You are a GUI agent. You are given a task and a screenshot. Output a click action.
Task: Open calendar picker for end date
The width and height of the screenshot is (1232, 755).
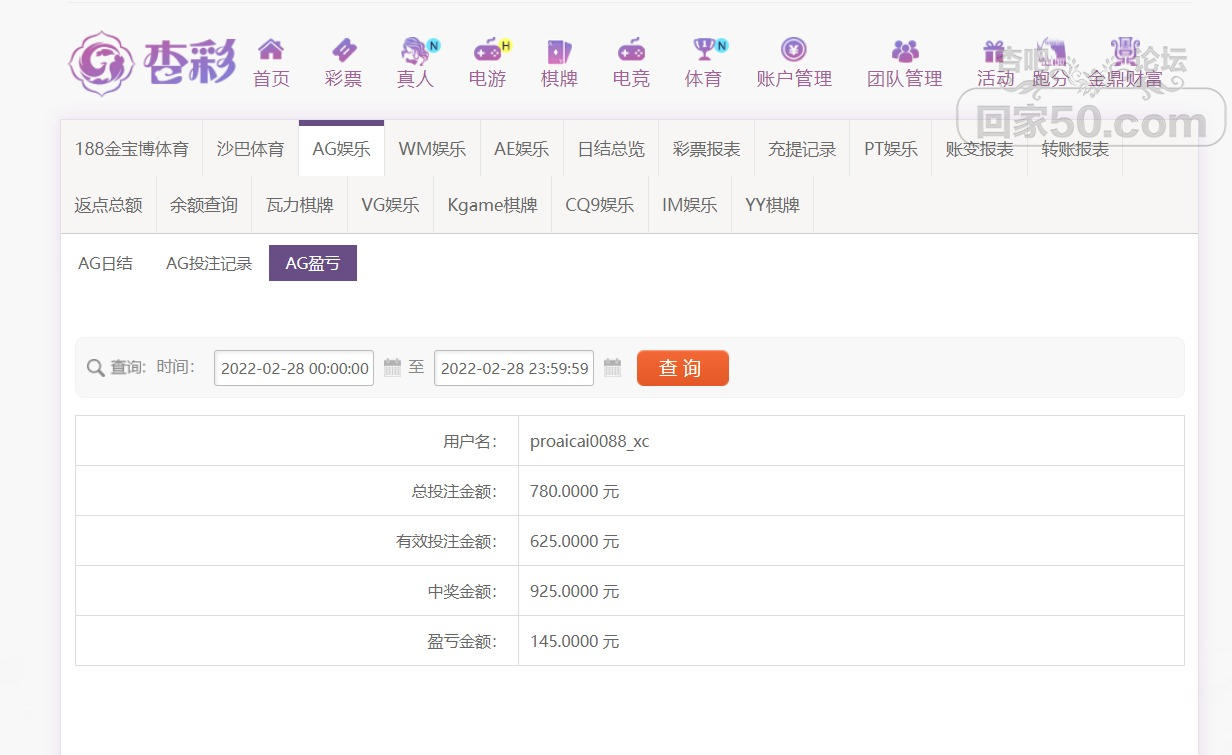(x=612, y=367)
